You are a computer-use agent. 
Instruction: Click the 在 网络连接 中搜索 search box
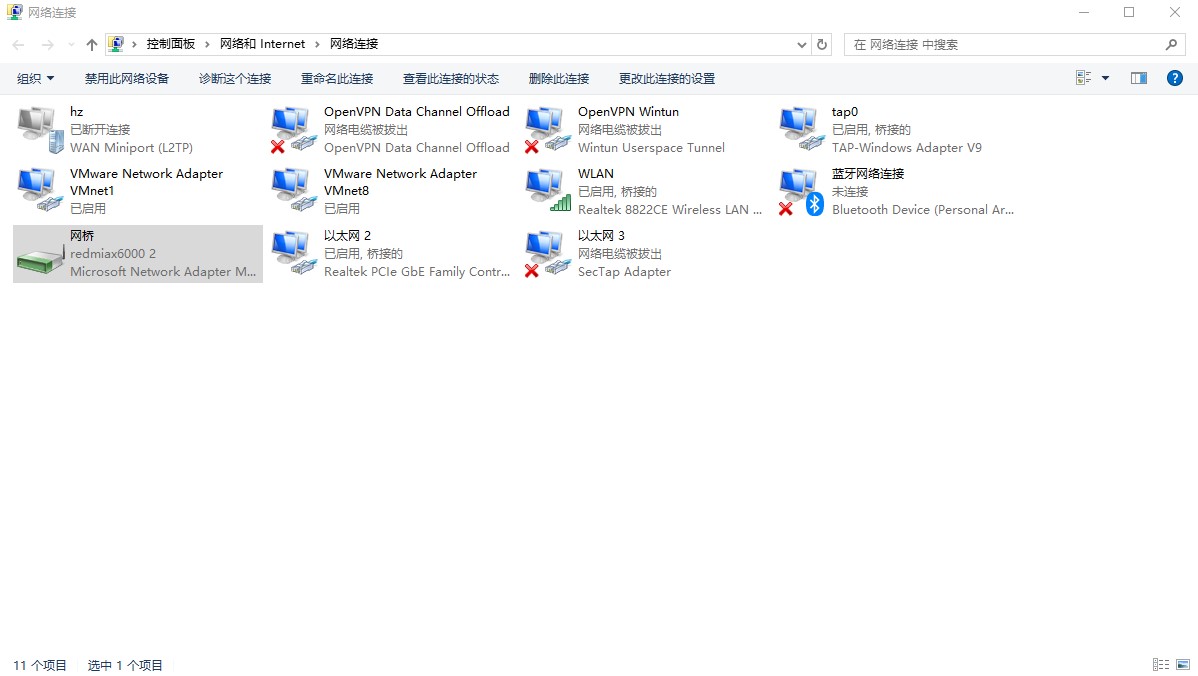tap(1005, 45)
